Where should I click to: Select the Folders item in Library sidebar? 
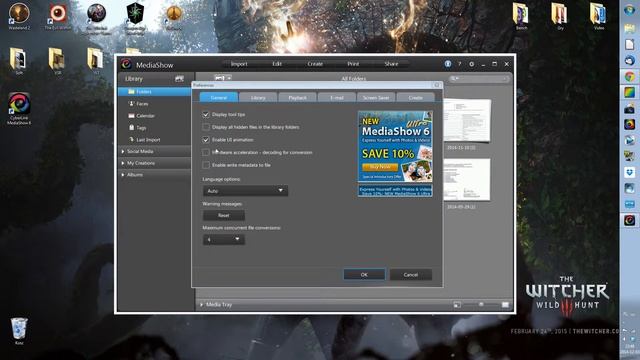tap(154, 92)
